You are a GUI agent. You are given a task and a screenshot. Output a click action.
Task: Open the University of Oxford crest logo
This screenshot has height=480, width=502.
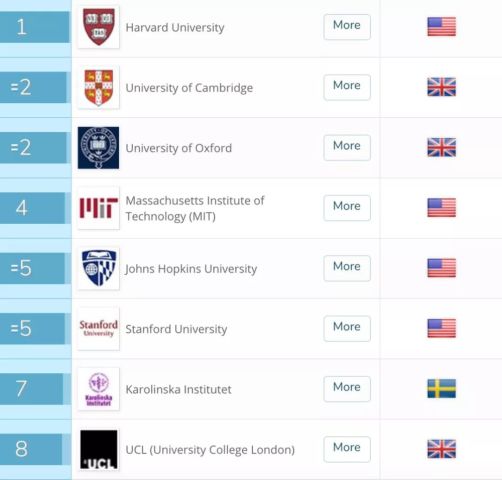click(x=98, y=148)
